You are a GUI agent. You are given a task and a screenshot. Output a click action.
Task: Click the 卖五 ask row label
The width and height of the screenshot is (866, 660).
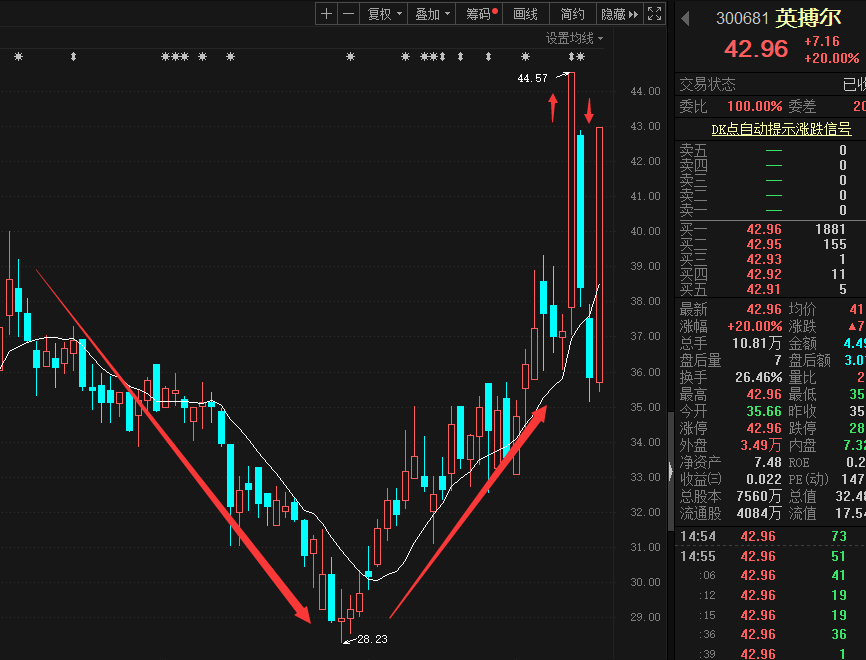point(693,150)
